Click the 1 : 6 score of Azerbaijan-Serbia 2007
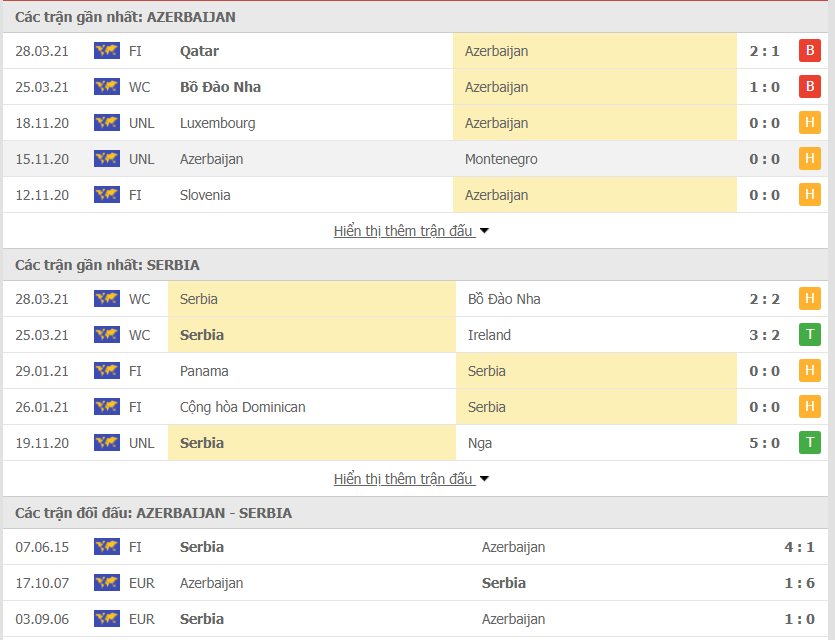This screenshot has height=640, width=835. click(x=800, y=583)
